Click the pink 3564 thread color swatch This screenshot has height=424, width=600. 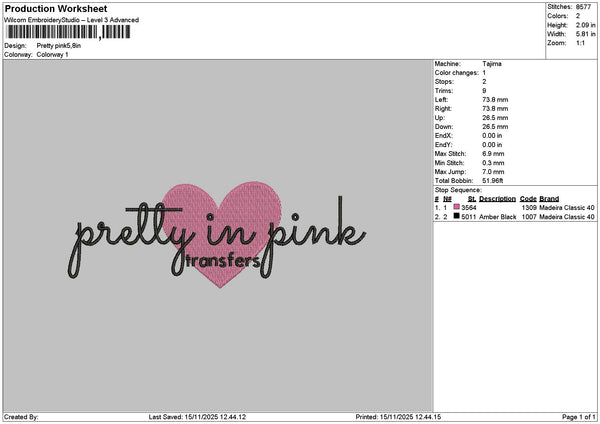456,207
